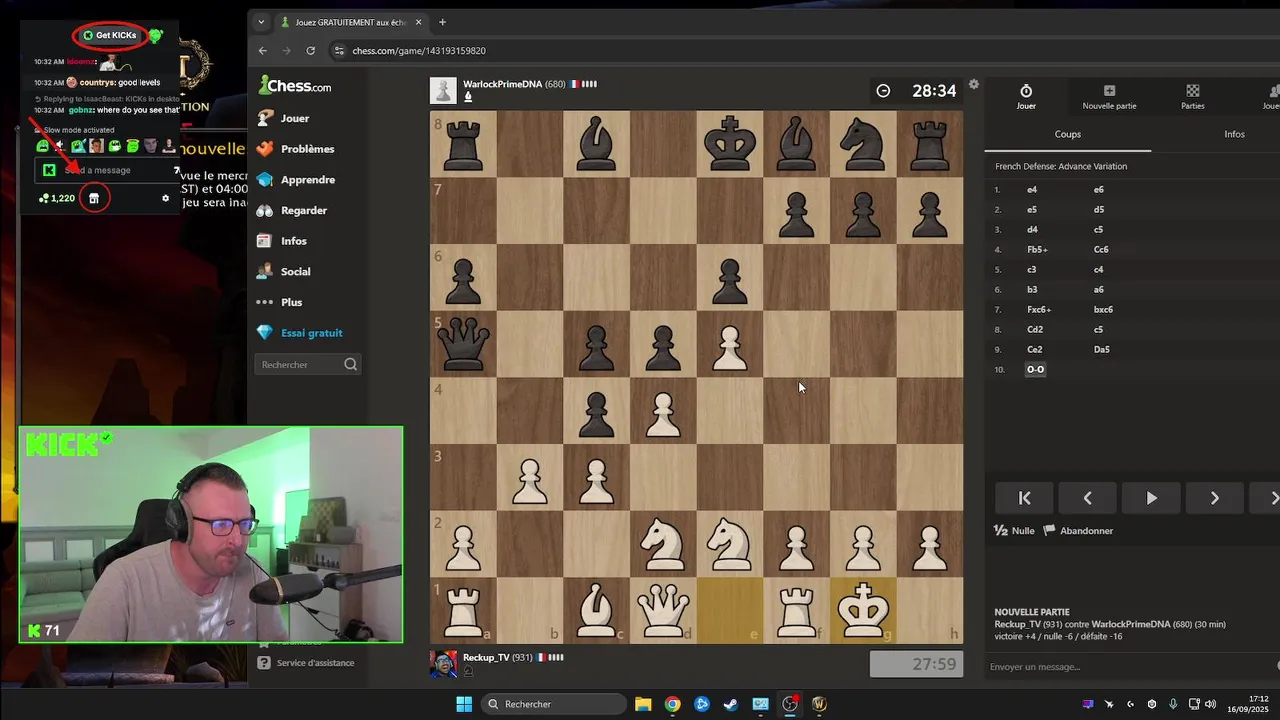Open File Explorer from taskbar
This screenshot has width=1280, height=720.
pos(643,704)
